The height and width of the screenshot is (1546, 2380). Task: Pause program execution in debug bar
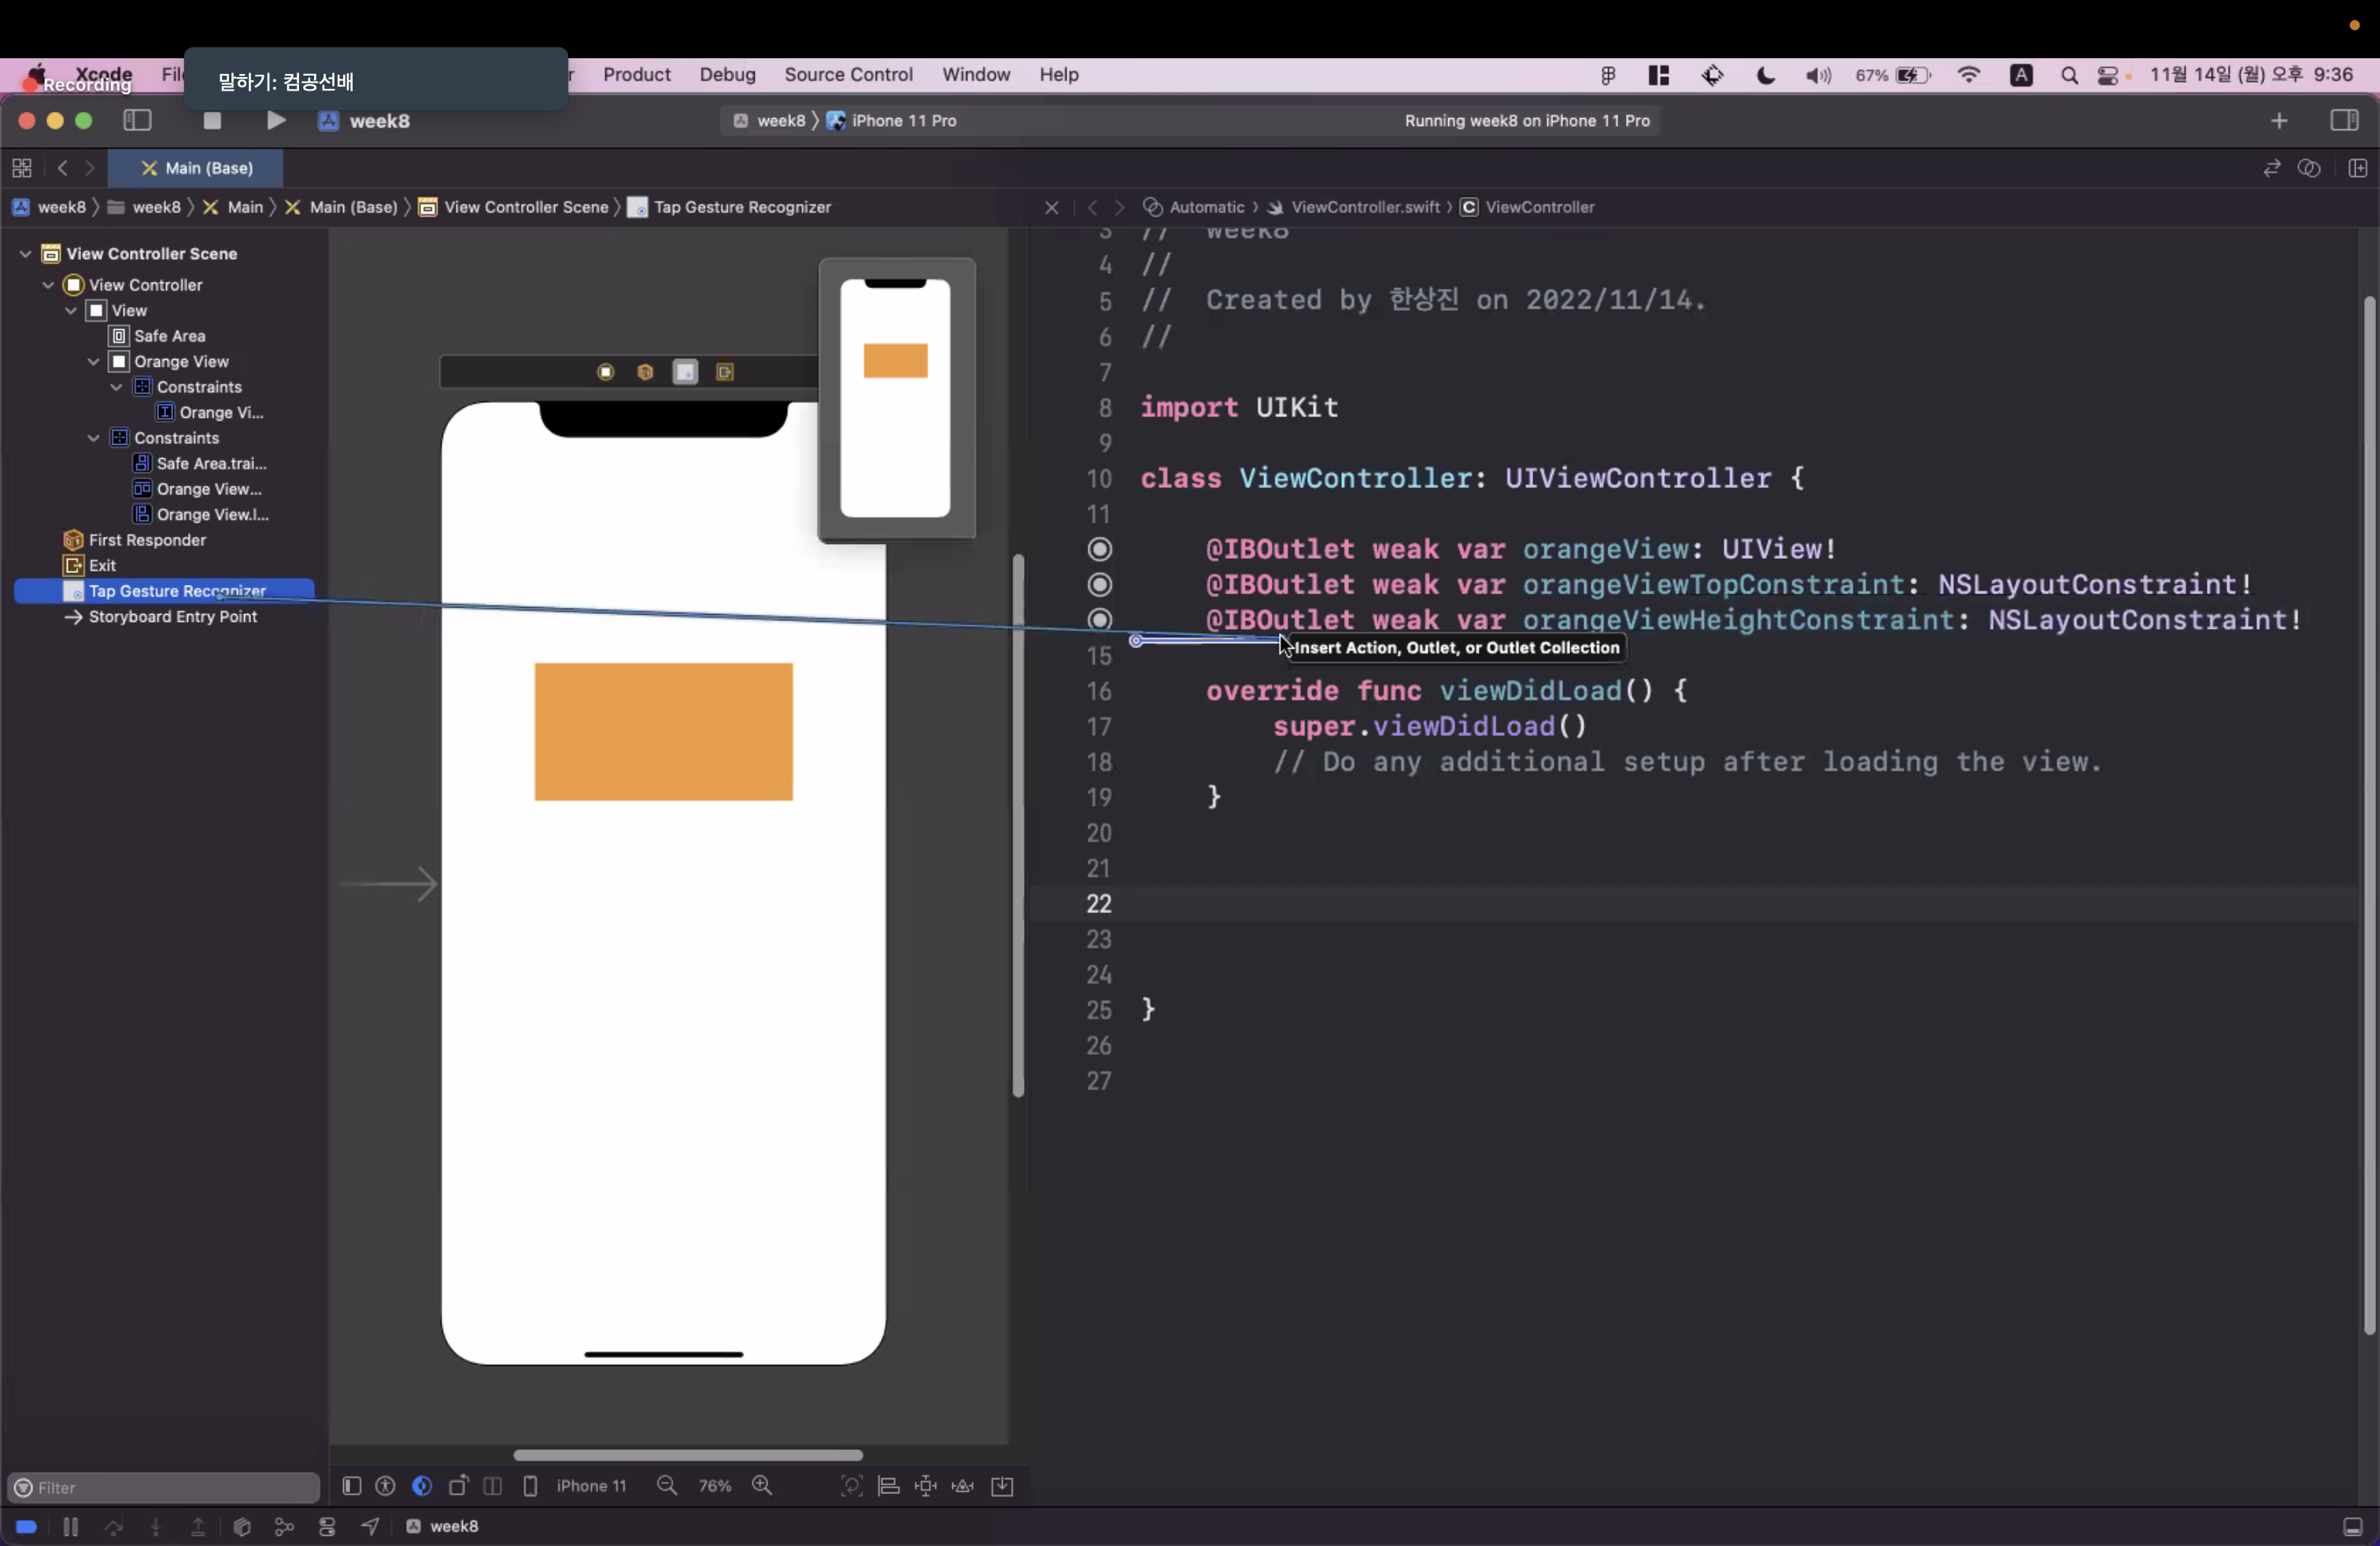pyautogui.click(x=70, y=1527)
